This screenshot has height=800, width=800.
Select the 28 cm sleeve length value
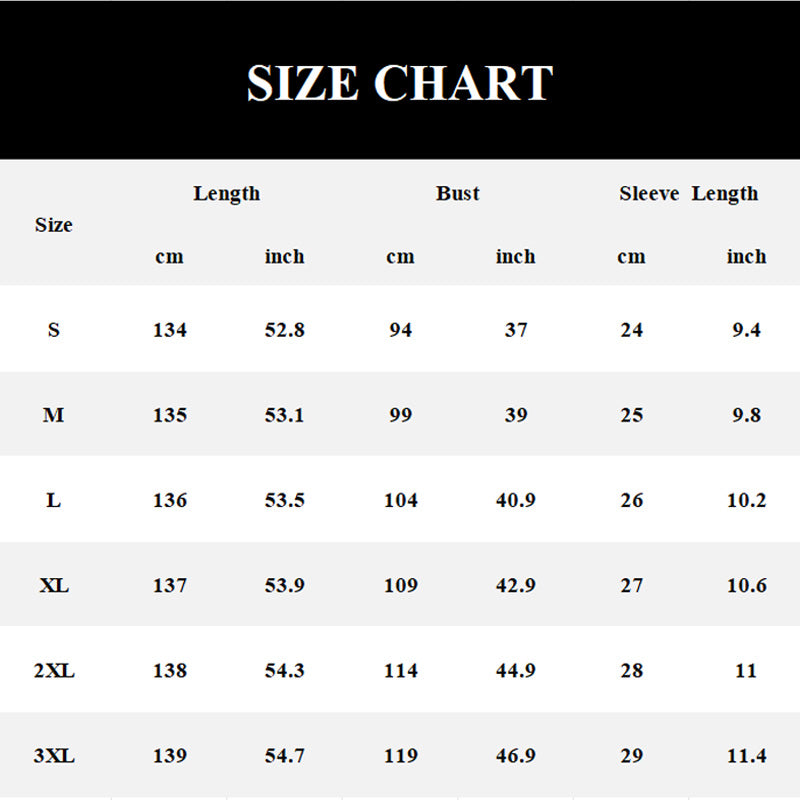click(631, 671)
